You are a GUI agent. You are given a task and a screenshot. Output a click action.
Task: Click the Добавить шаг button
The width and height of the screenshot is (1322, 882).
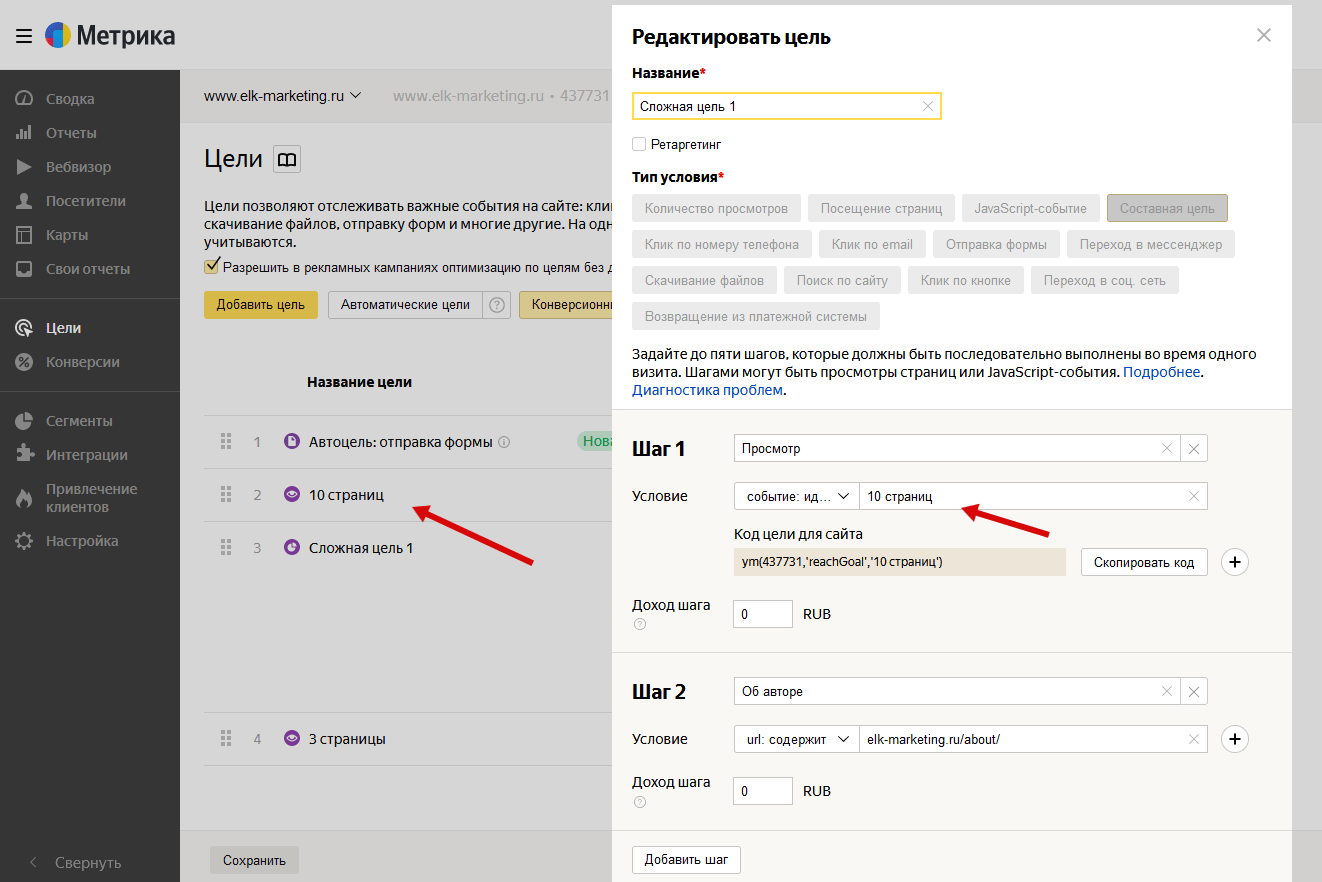point(686,860)
